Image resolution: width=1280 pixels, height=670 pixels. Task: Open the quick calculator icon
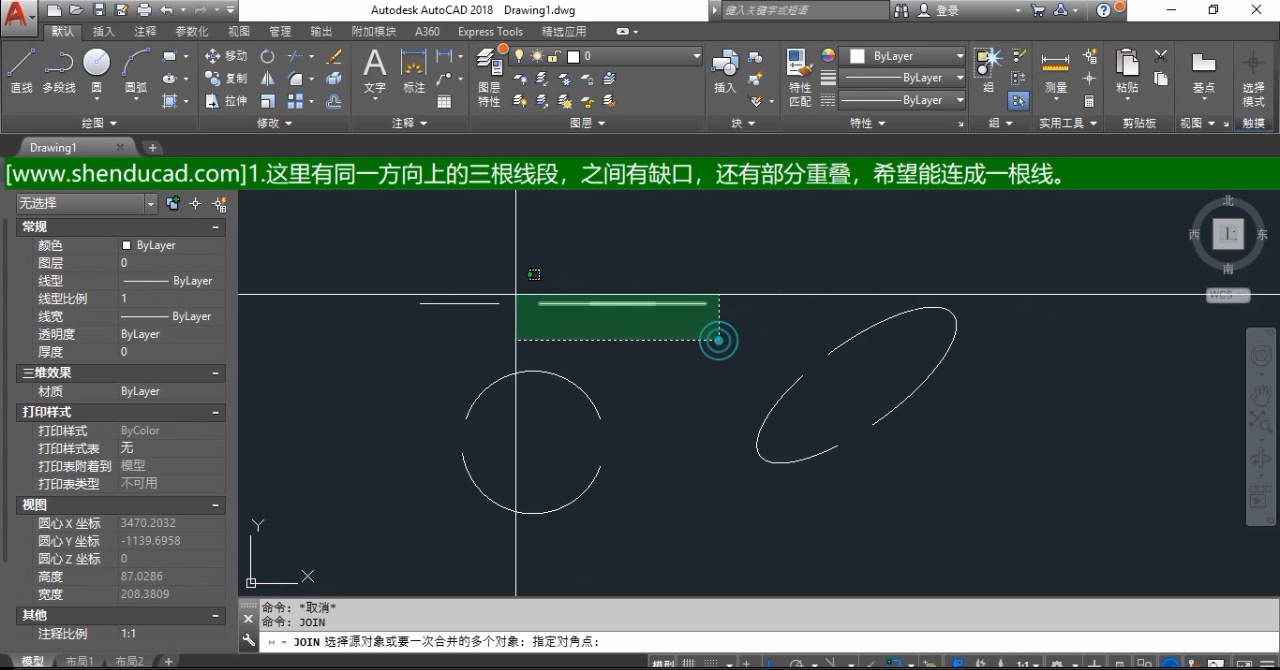pos(1089,101)
